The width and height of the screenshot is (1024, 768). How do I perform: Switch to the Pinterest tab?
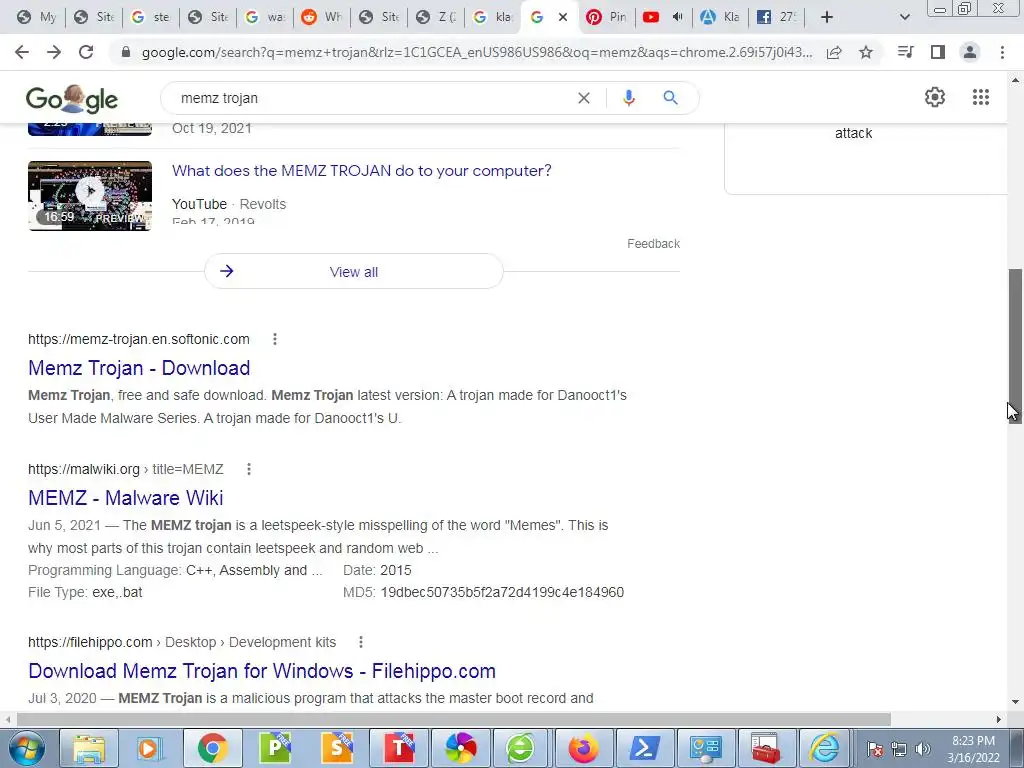coord(606,17)
